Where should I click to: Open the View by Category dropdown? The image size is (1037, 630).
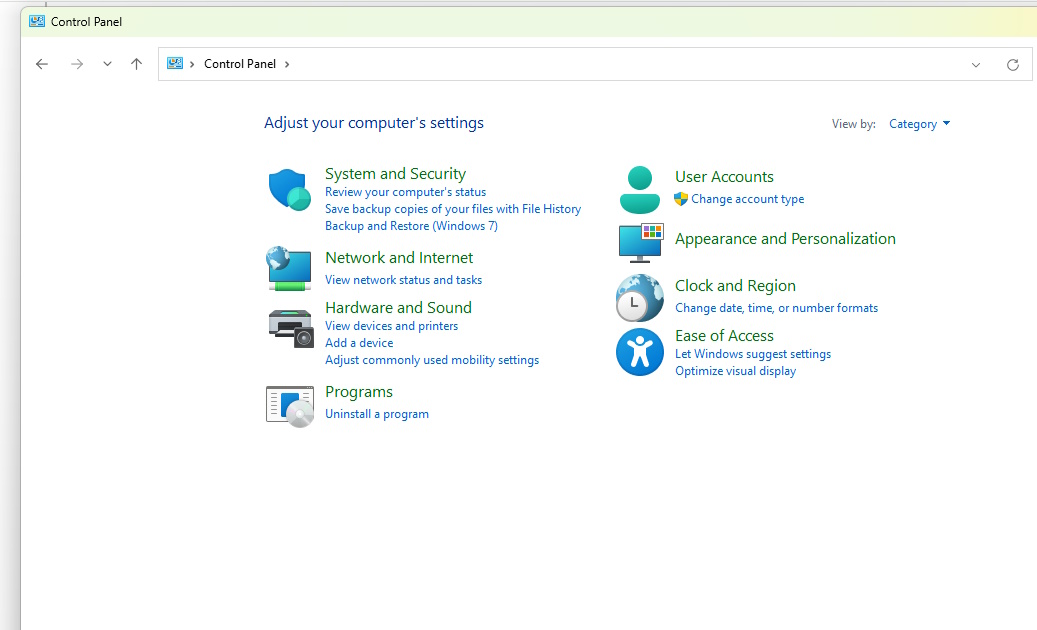point(919,124)
